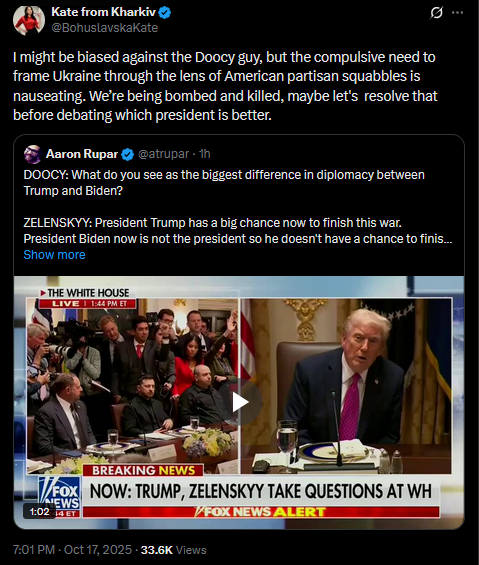
Task: Open the three-dot more options menu
Action: tap(457, 13)
